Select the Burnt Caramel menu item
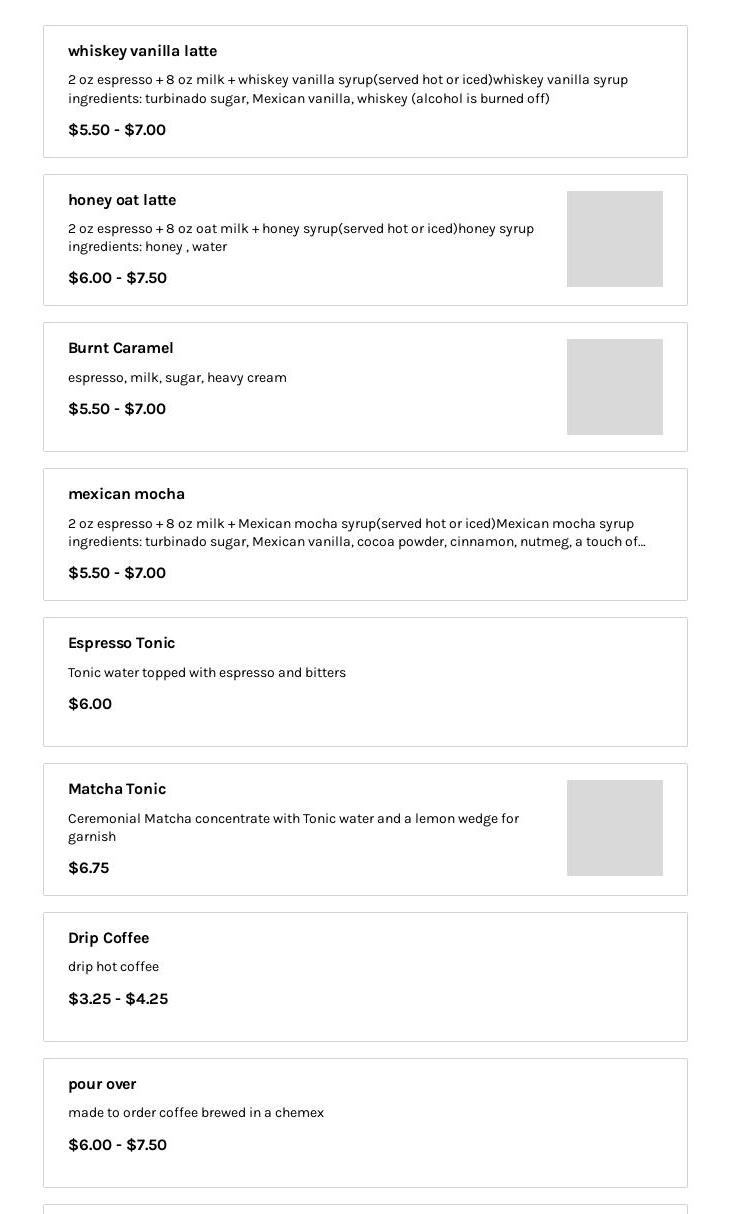The height and width of the screenshot is (1214, 730). click(120, 348)
